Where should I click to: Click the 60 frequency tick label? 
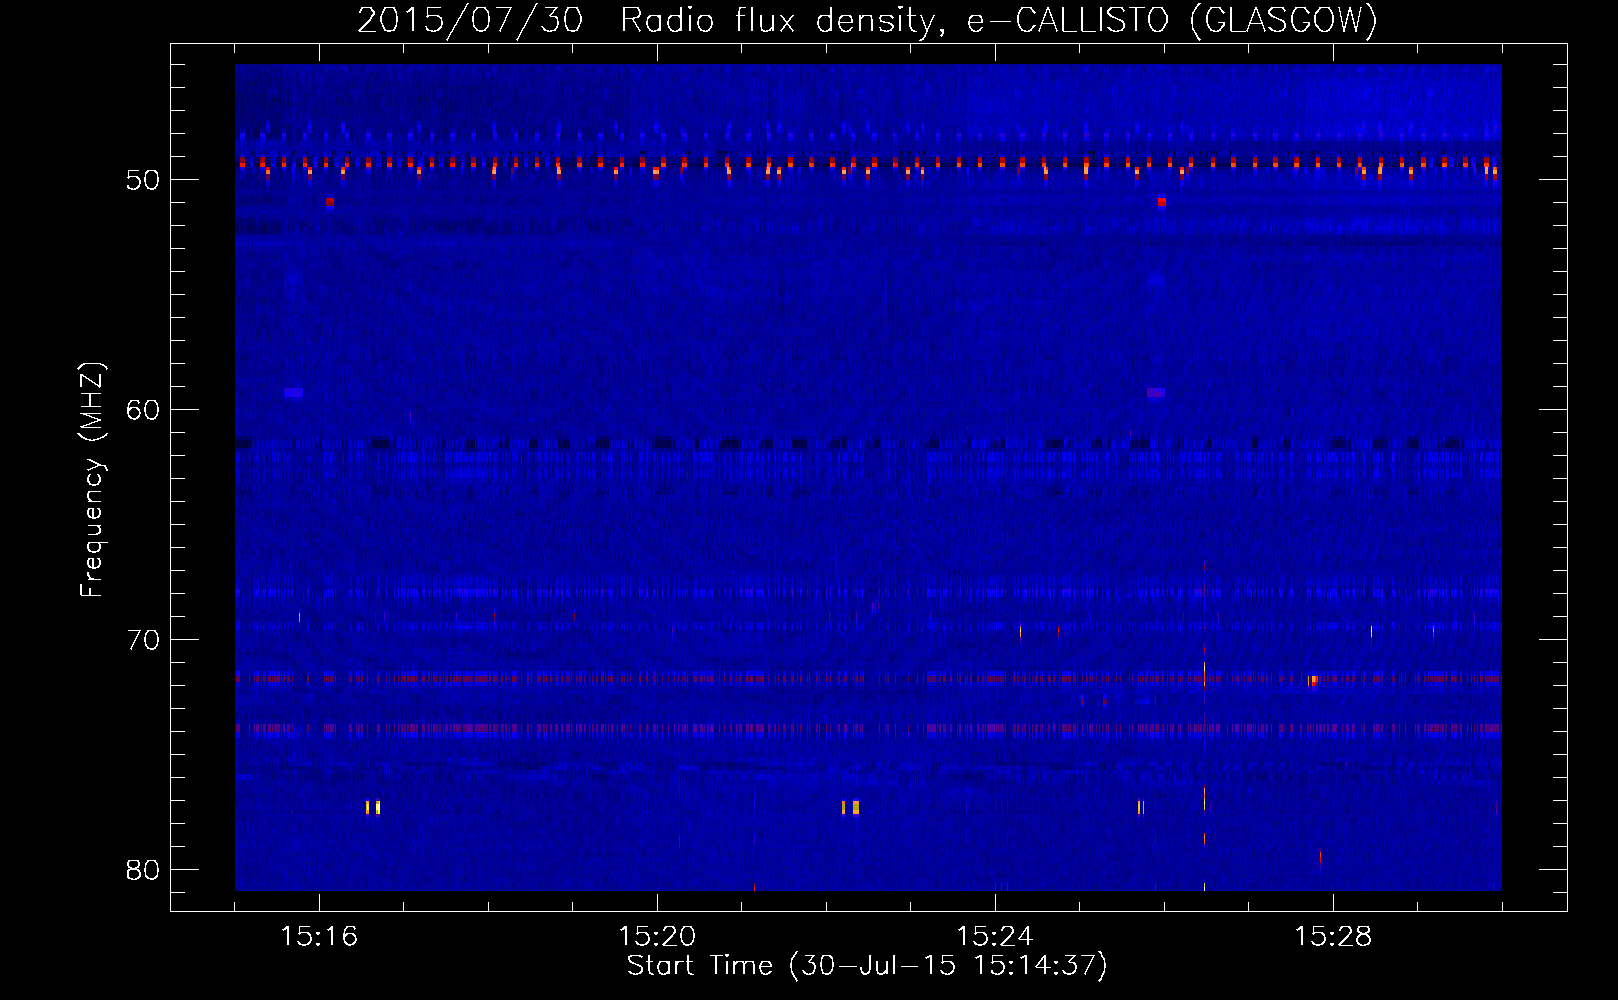point(143,410)
